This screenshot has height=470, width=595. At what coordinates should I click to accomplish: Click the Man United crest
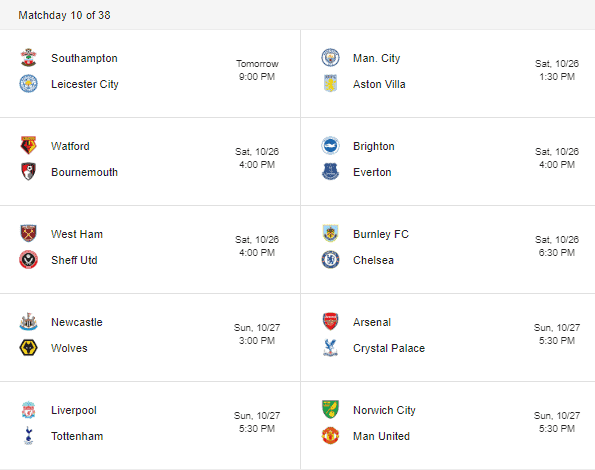coord(330,436)
